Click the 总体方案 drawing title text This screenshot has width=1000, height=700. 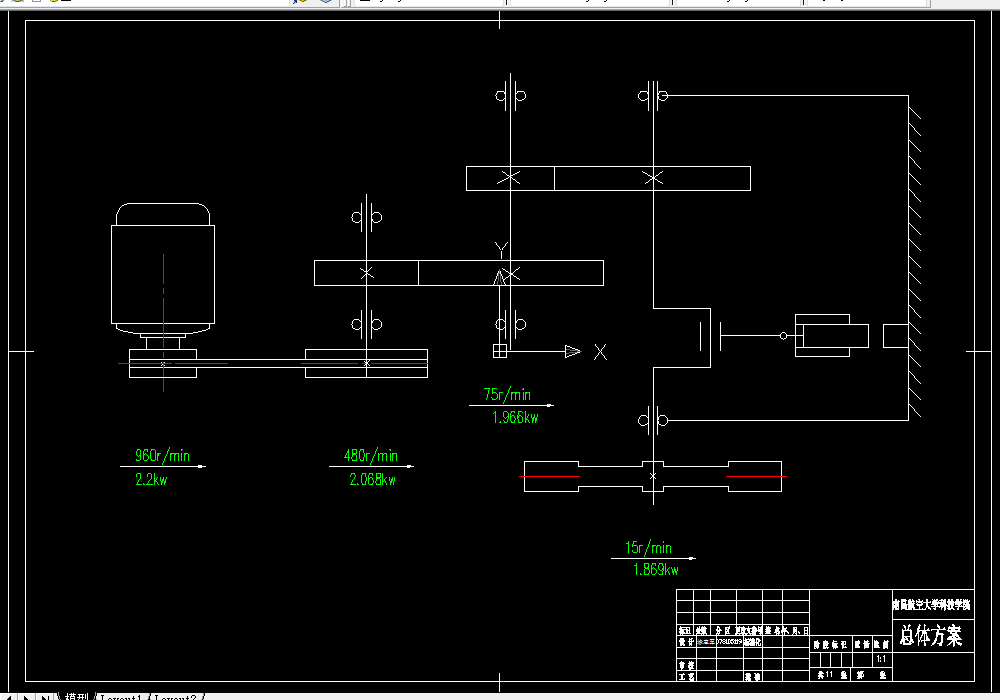pos(931,635)
